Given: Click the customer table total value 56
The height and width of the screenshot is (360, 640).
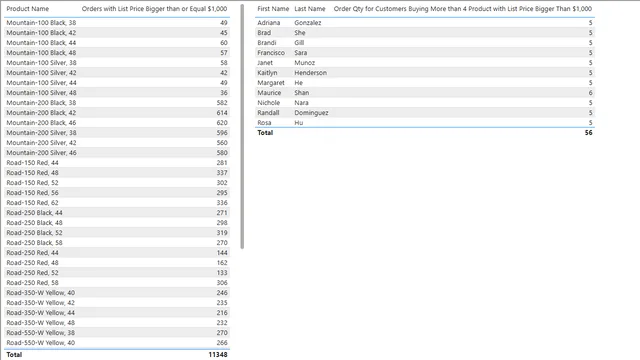Looking at the screenshot, I should (588, 133).
